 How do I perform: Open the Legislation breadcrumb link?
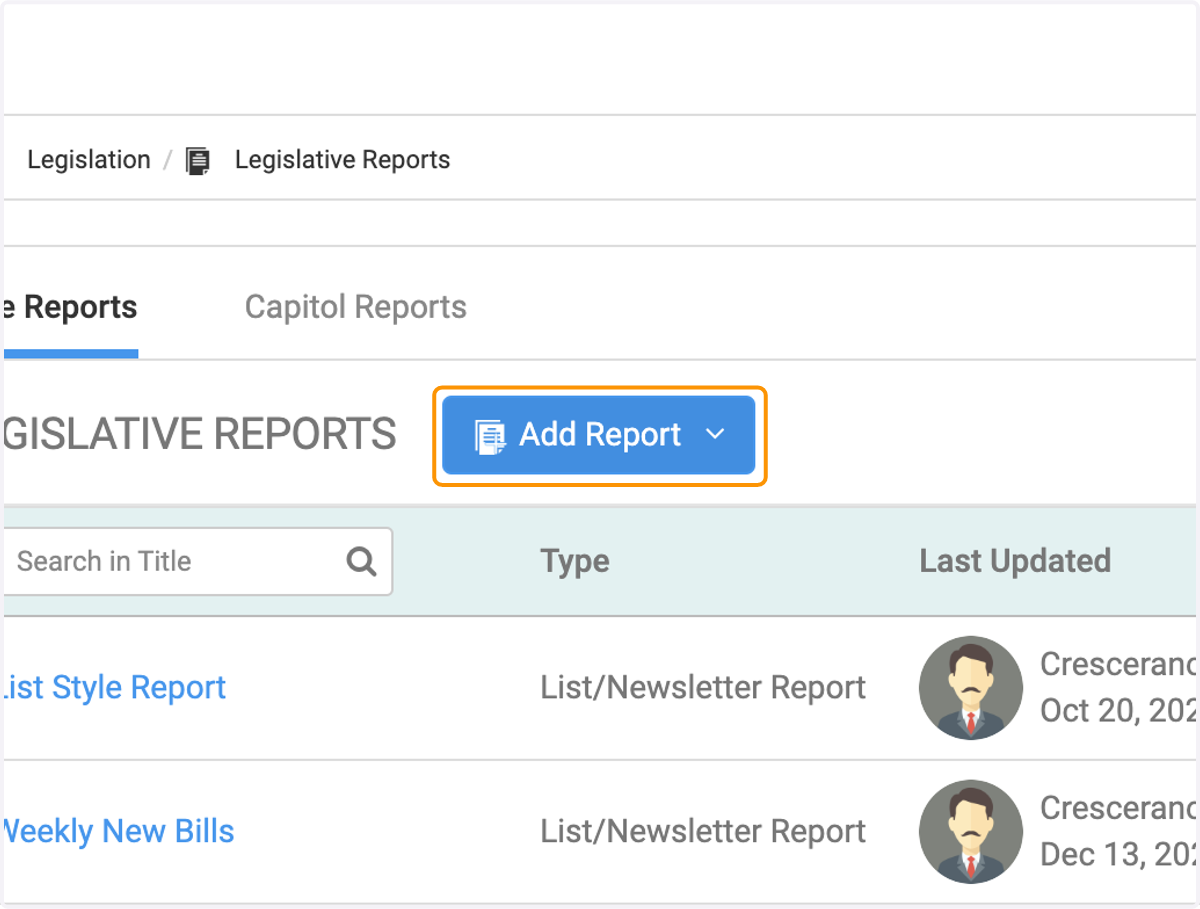89,160
